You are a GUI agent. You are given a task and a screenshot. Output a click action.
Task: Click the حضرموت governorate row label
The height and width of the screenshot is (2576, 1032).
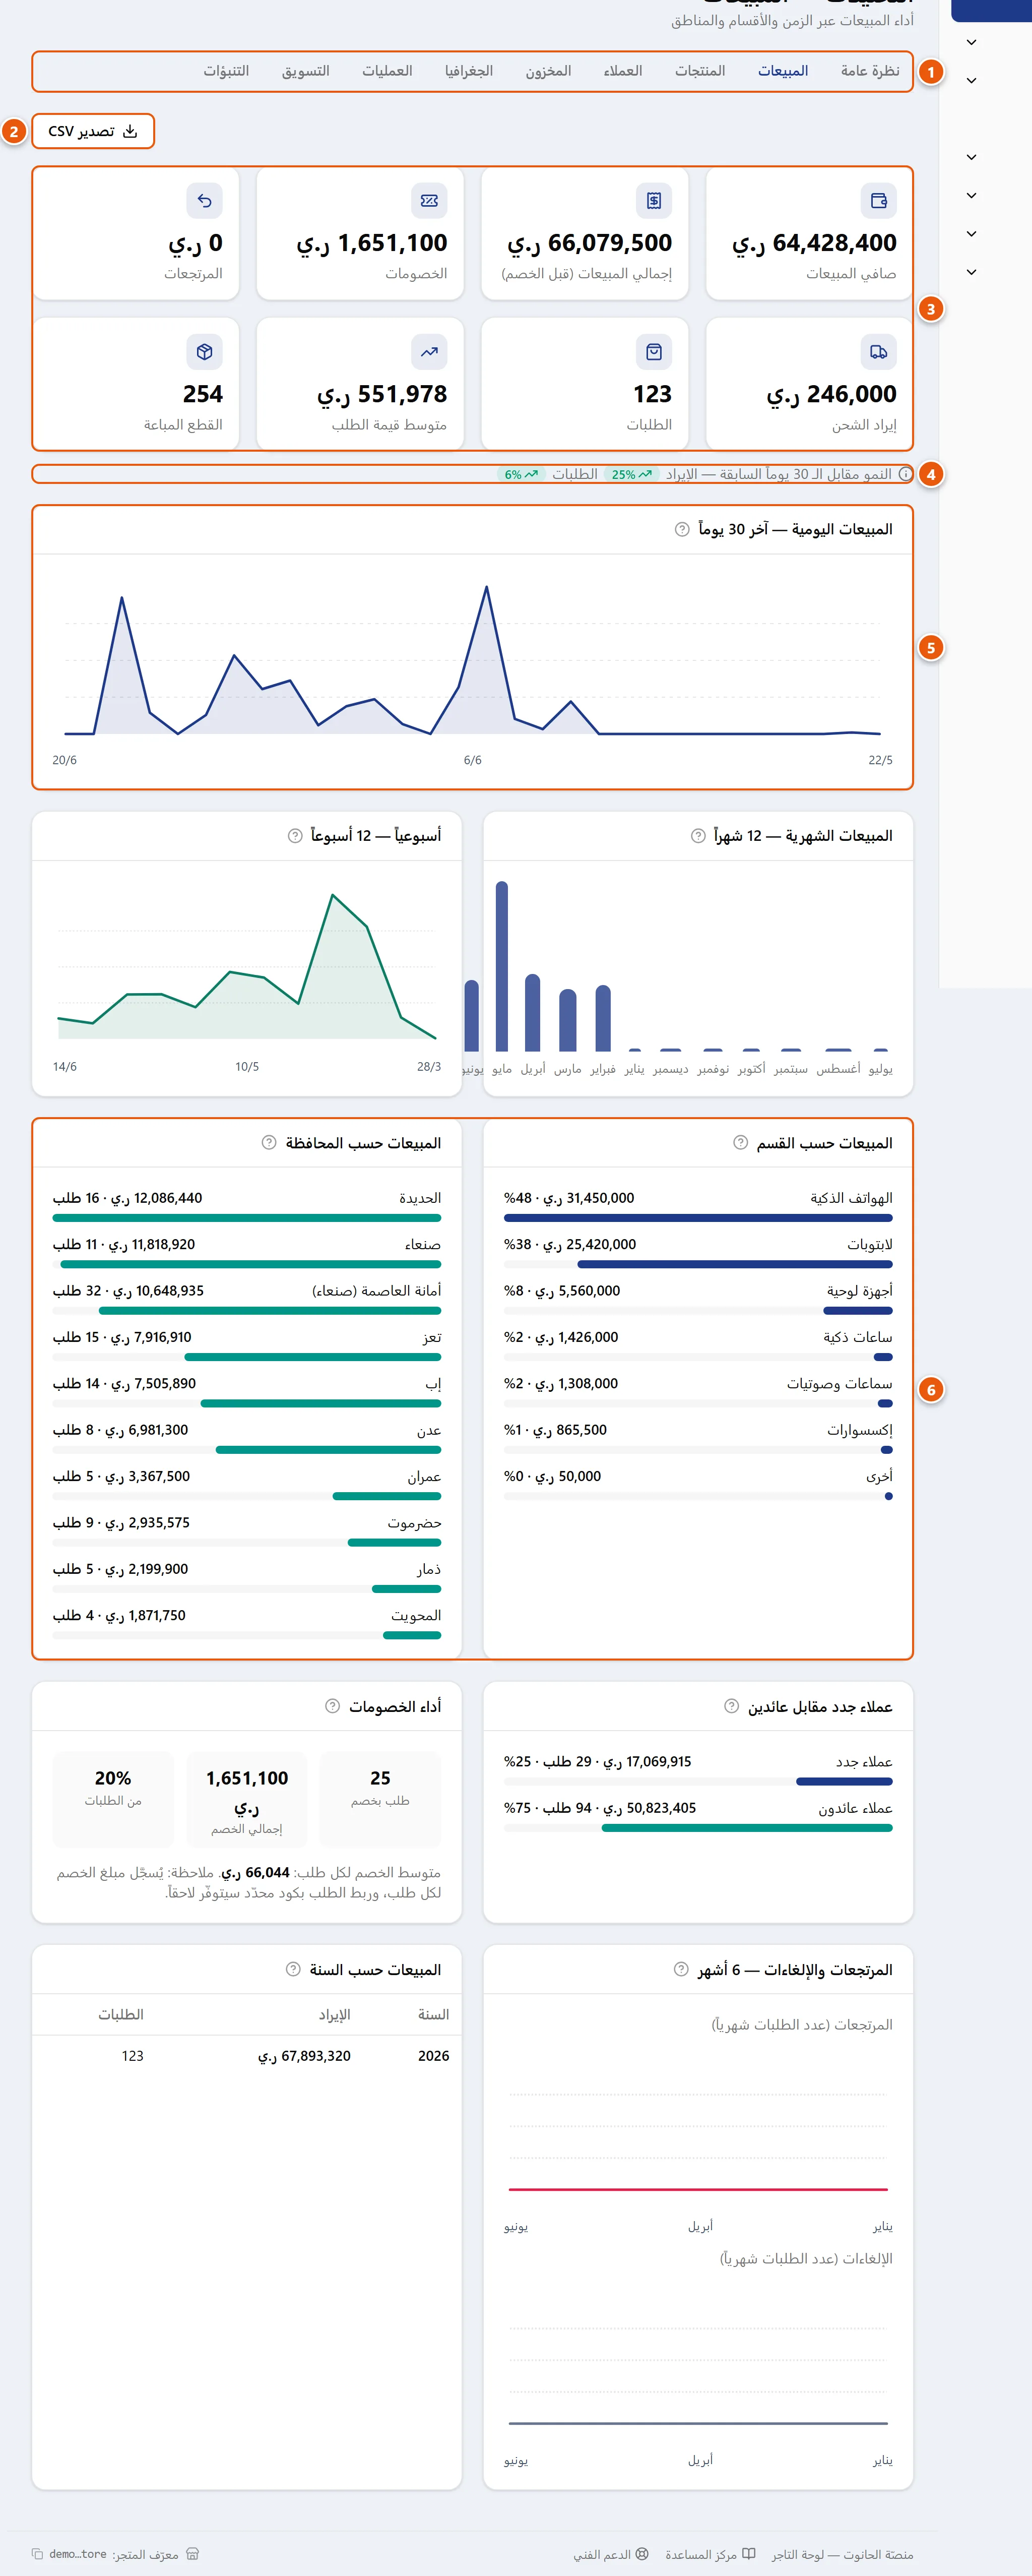click(x=414, y=1523)
